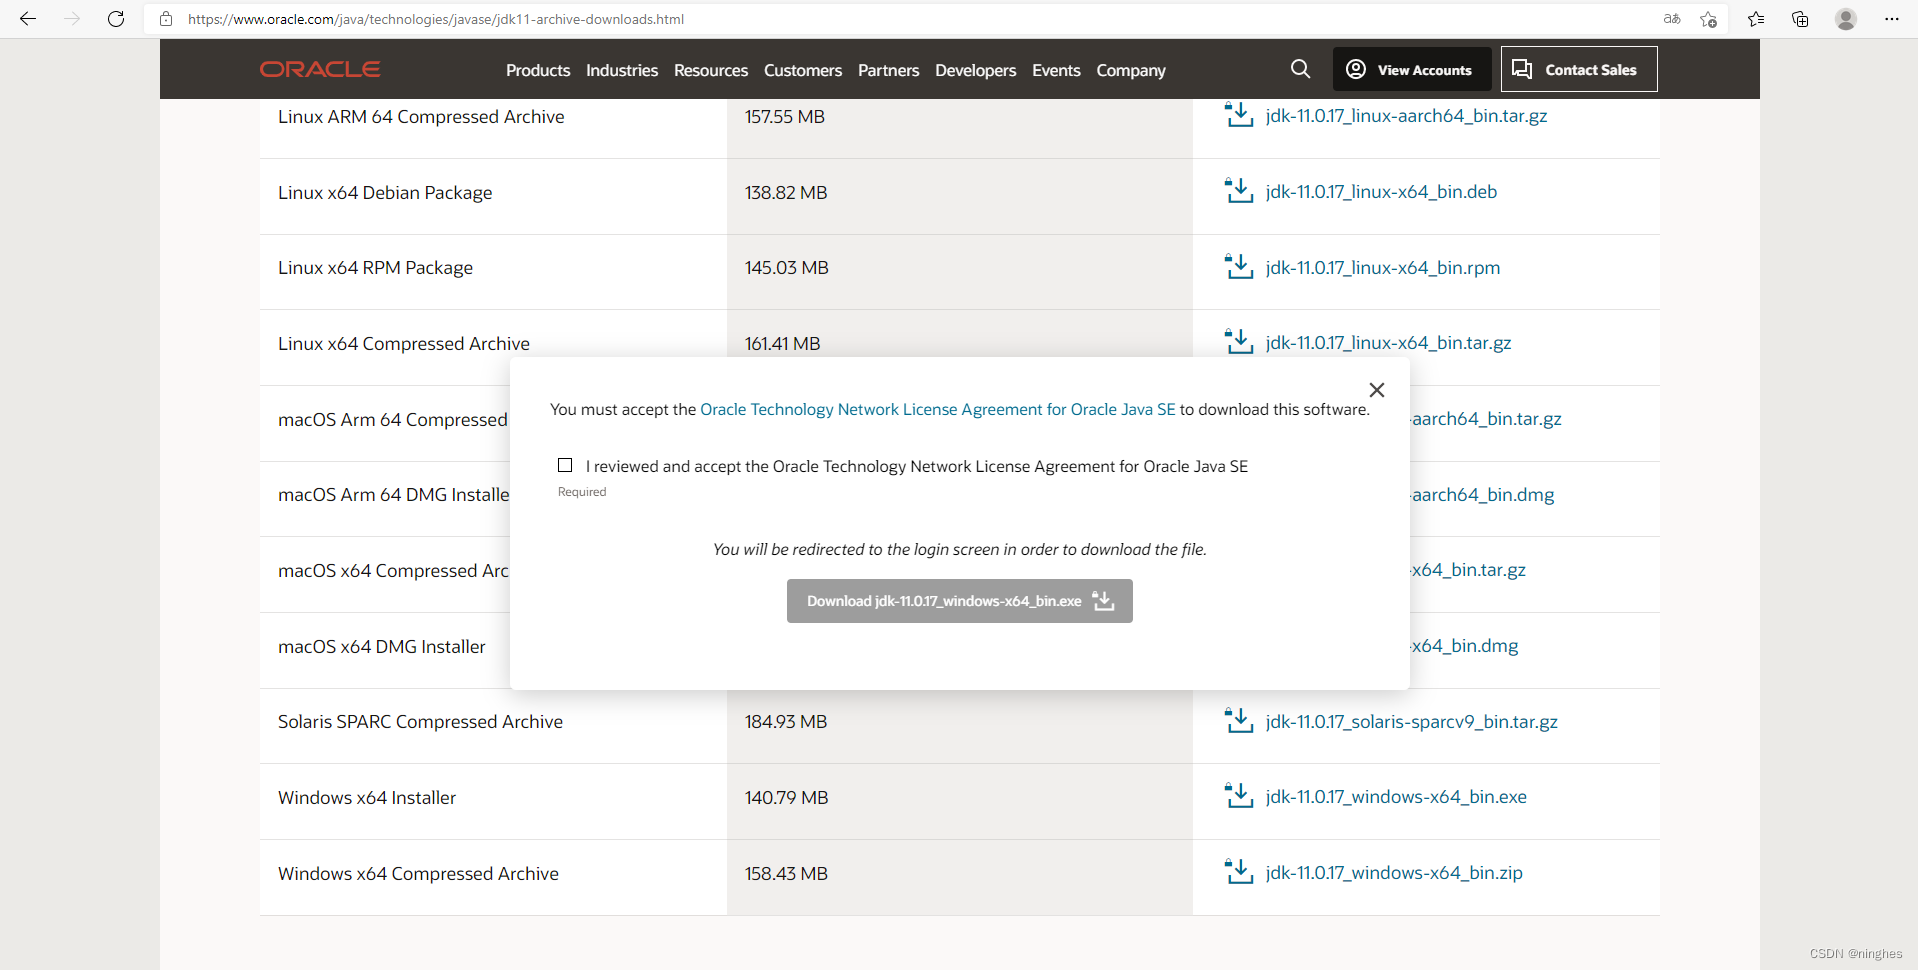
Task: Click the lock icon in address bar
Action: point(166,19)
